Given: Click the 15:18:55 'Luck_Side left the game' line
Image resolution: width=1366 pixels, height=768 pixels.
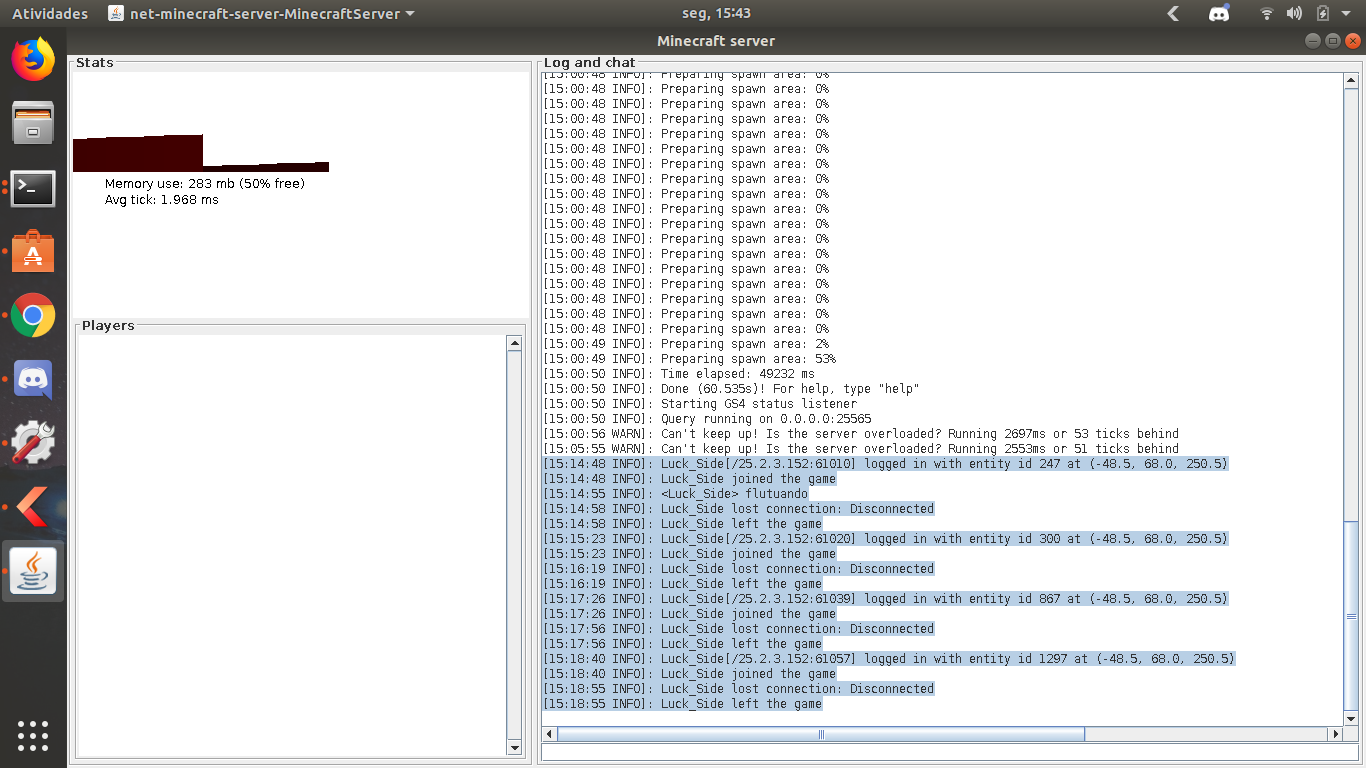Looking at the screenshot, I should (682, 704).
